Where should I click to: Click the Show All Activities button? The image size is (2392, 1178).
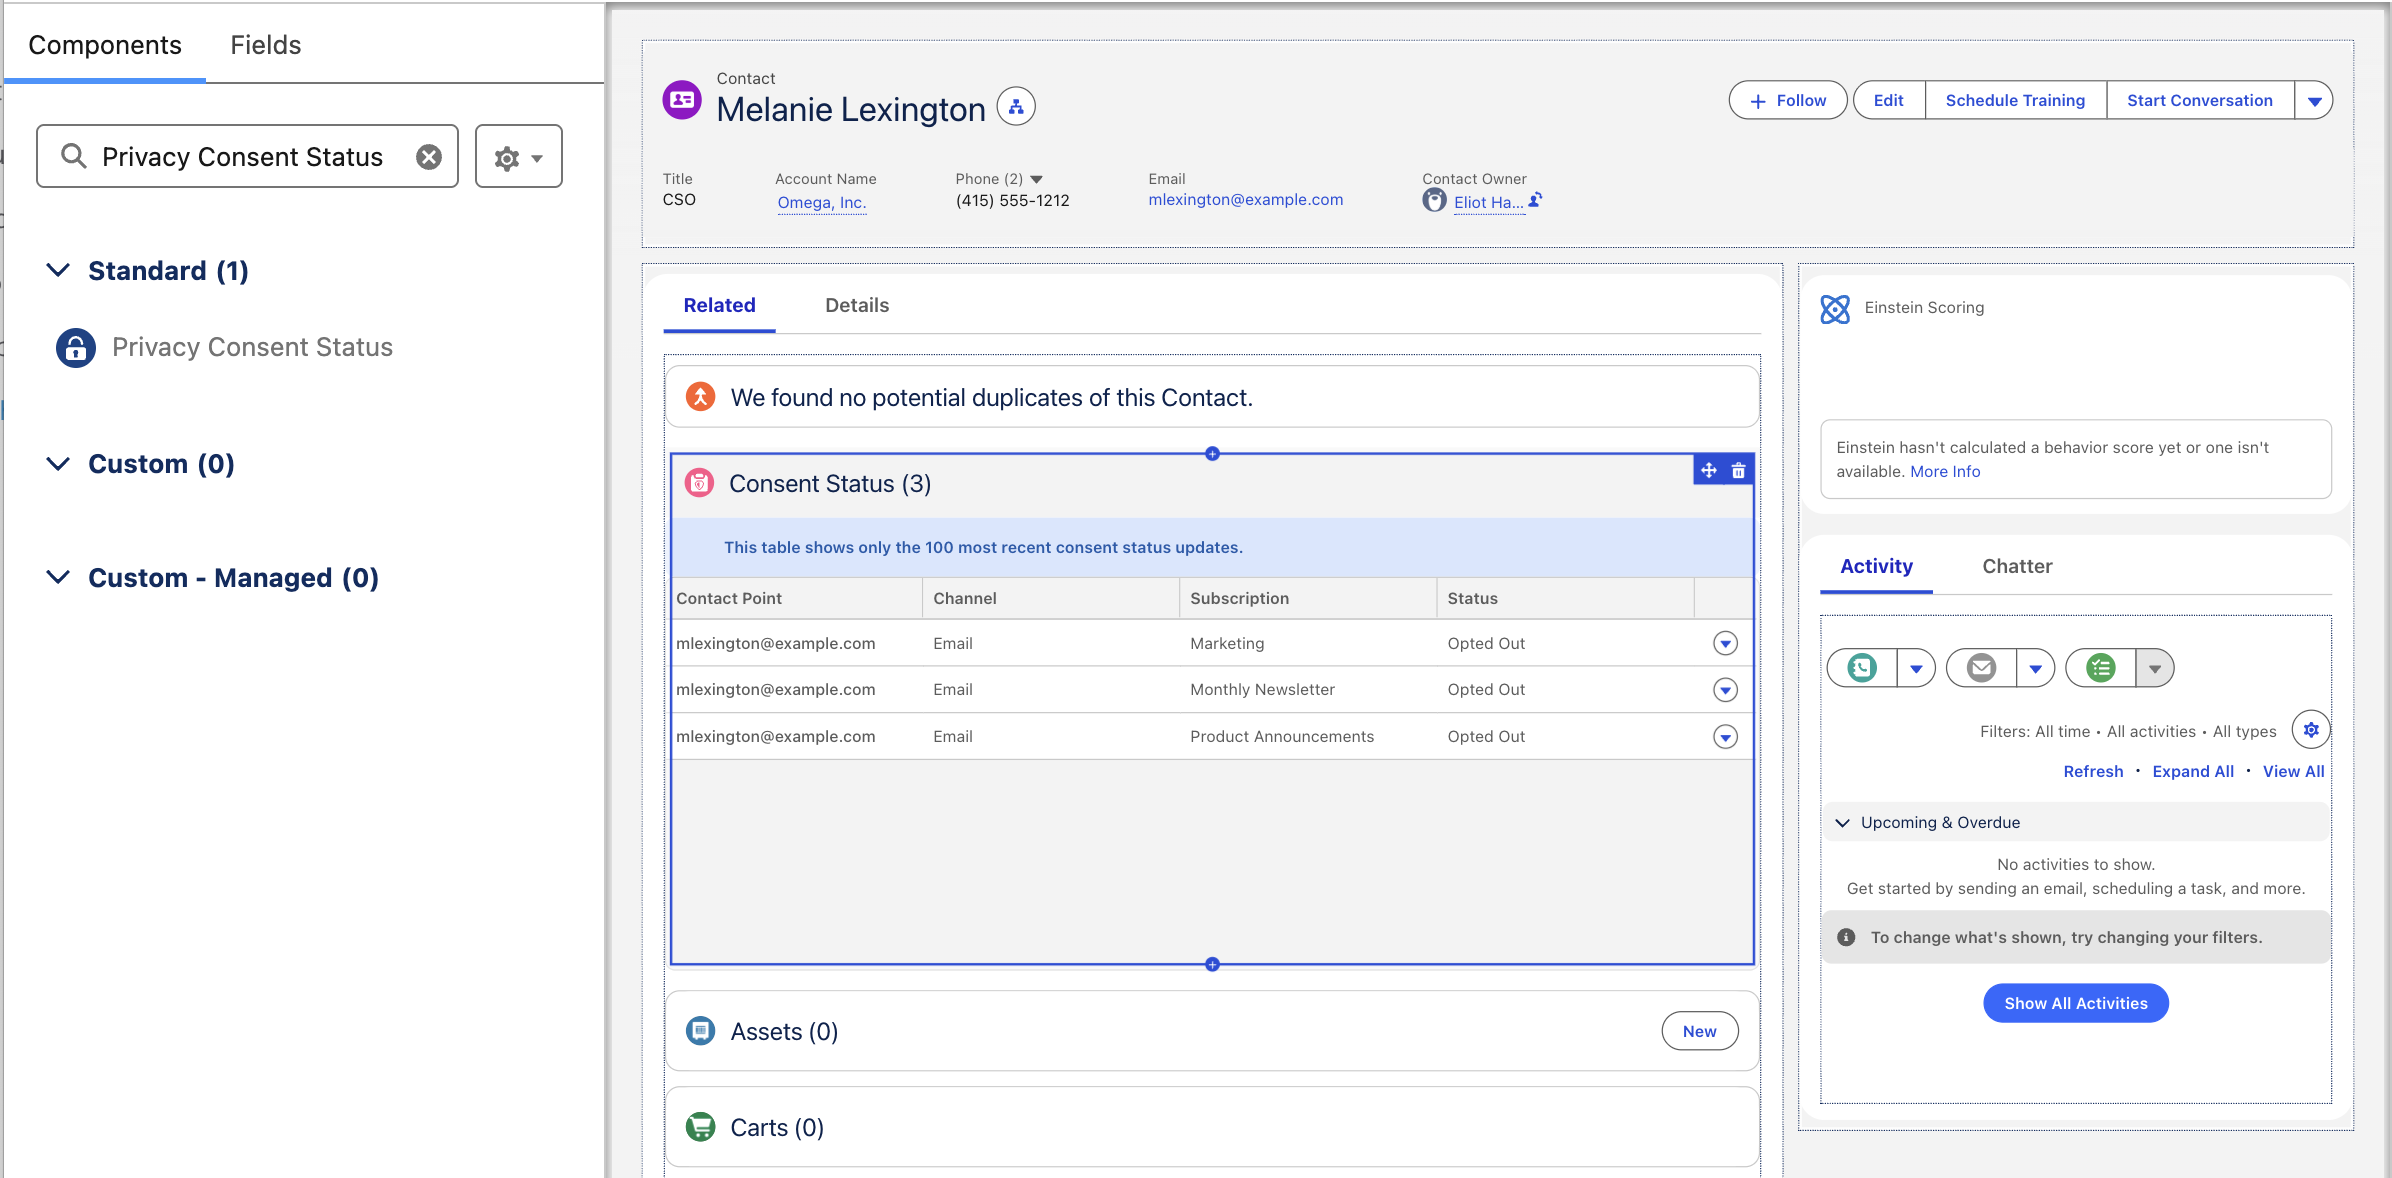[x=2075, y=1003]
